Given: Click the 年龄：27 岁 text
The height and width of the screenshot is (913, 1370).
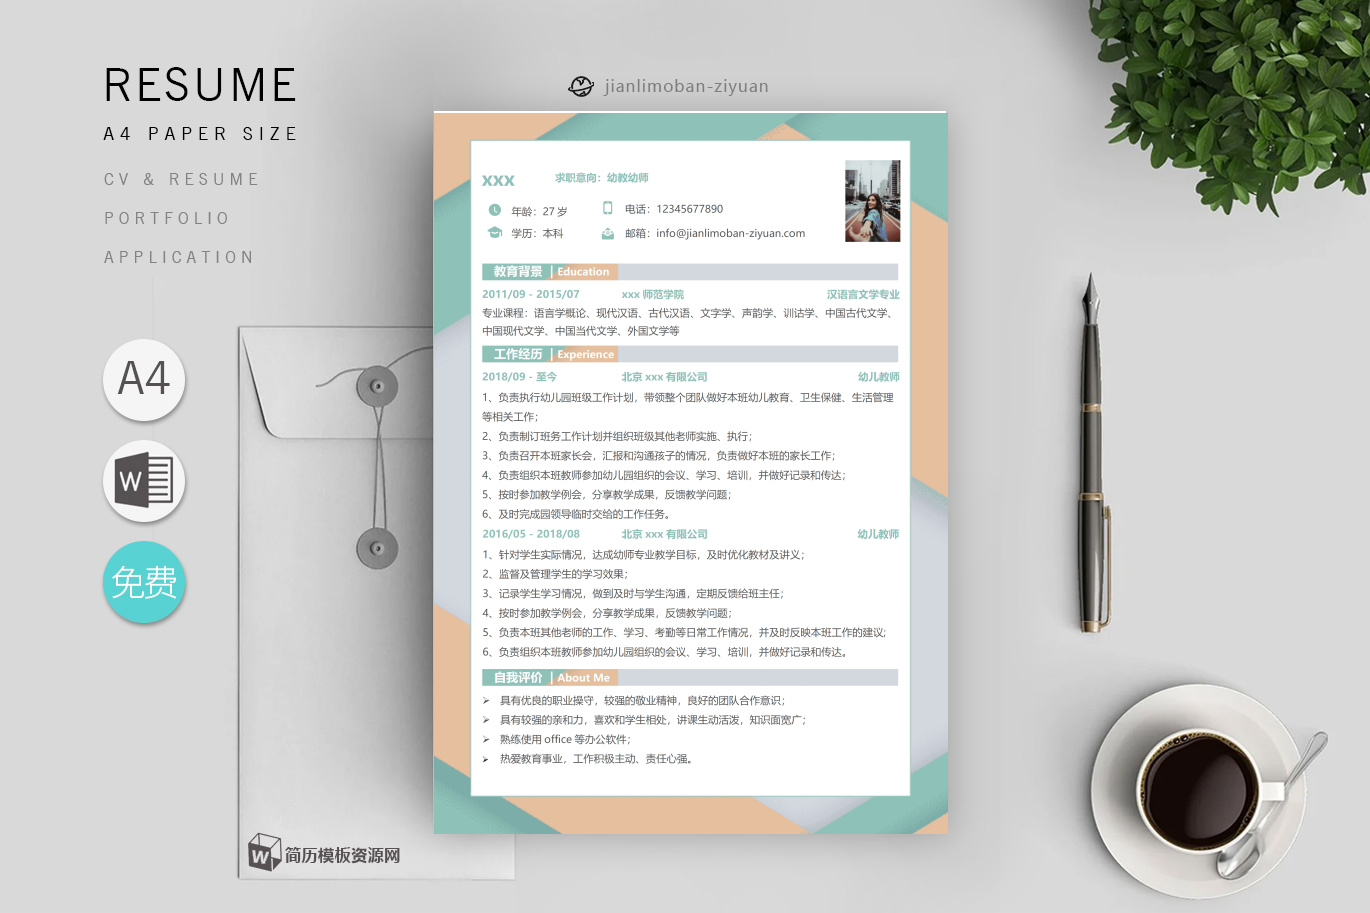Looking at the screenshot, I should 539,211.
